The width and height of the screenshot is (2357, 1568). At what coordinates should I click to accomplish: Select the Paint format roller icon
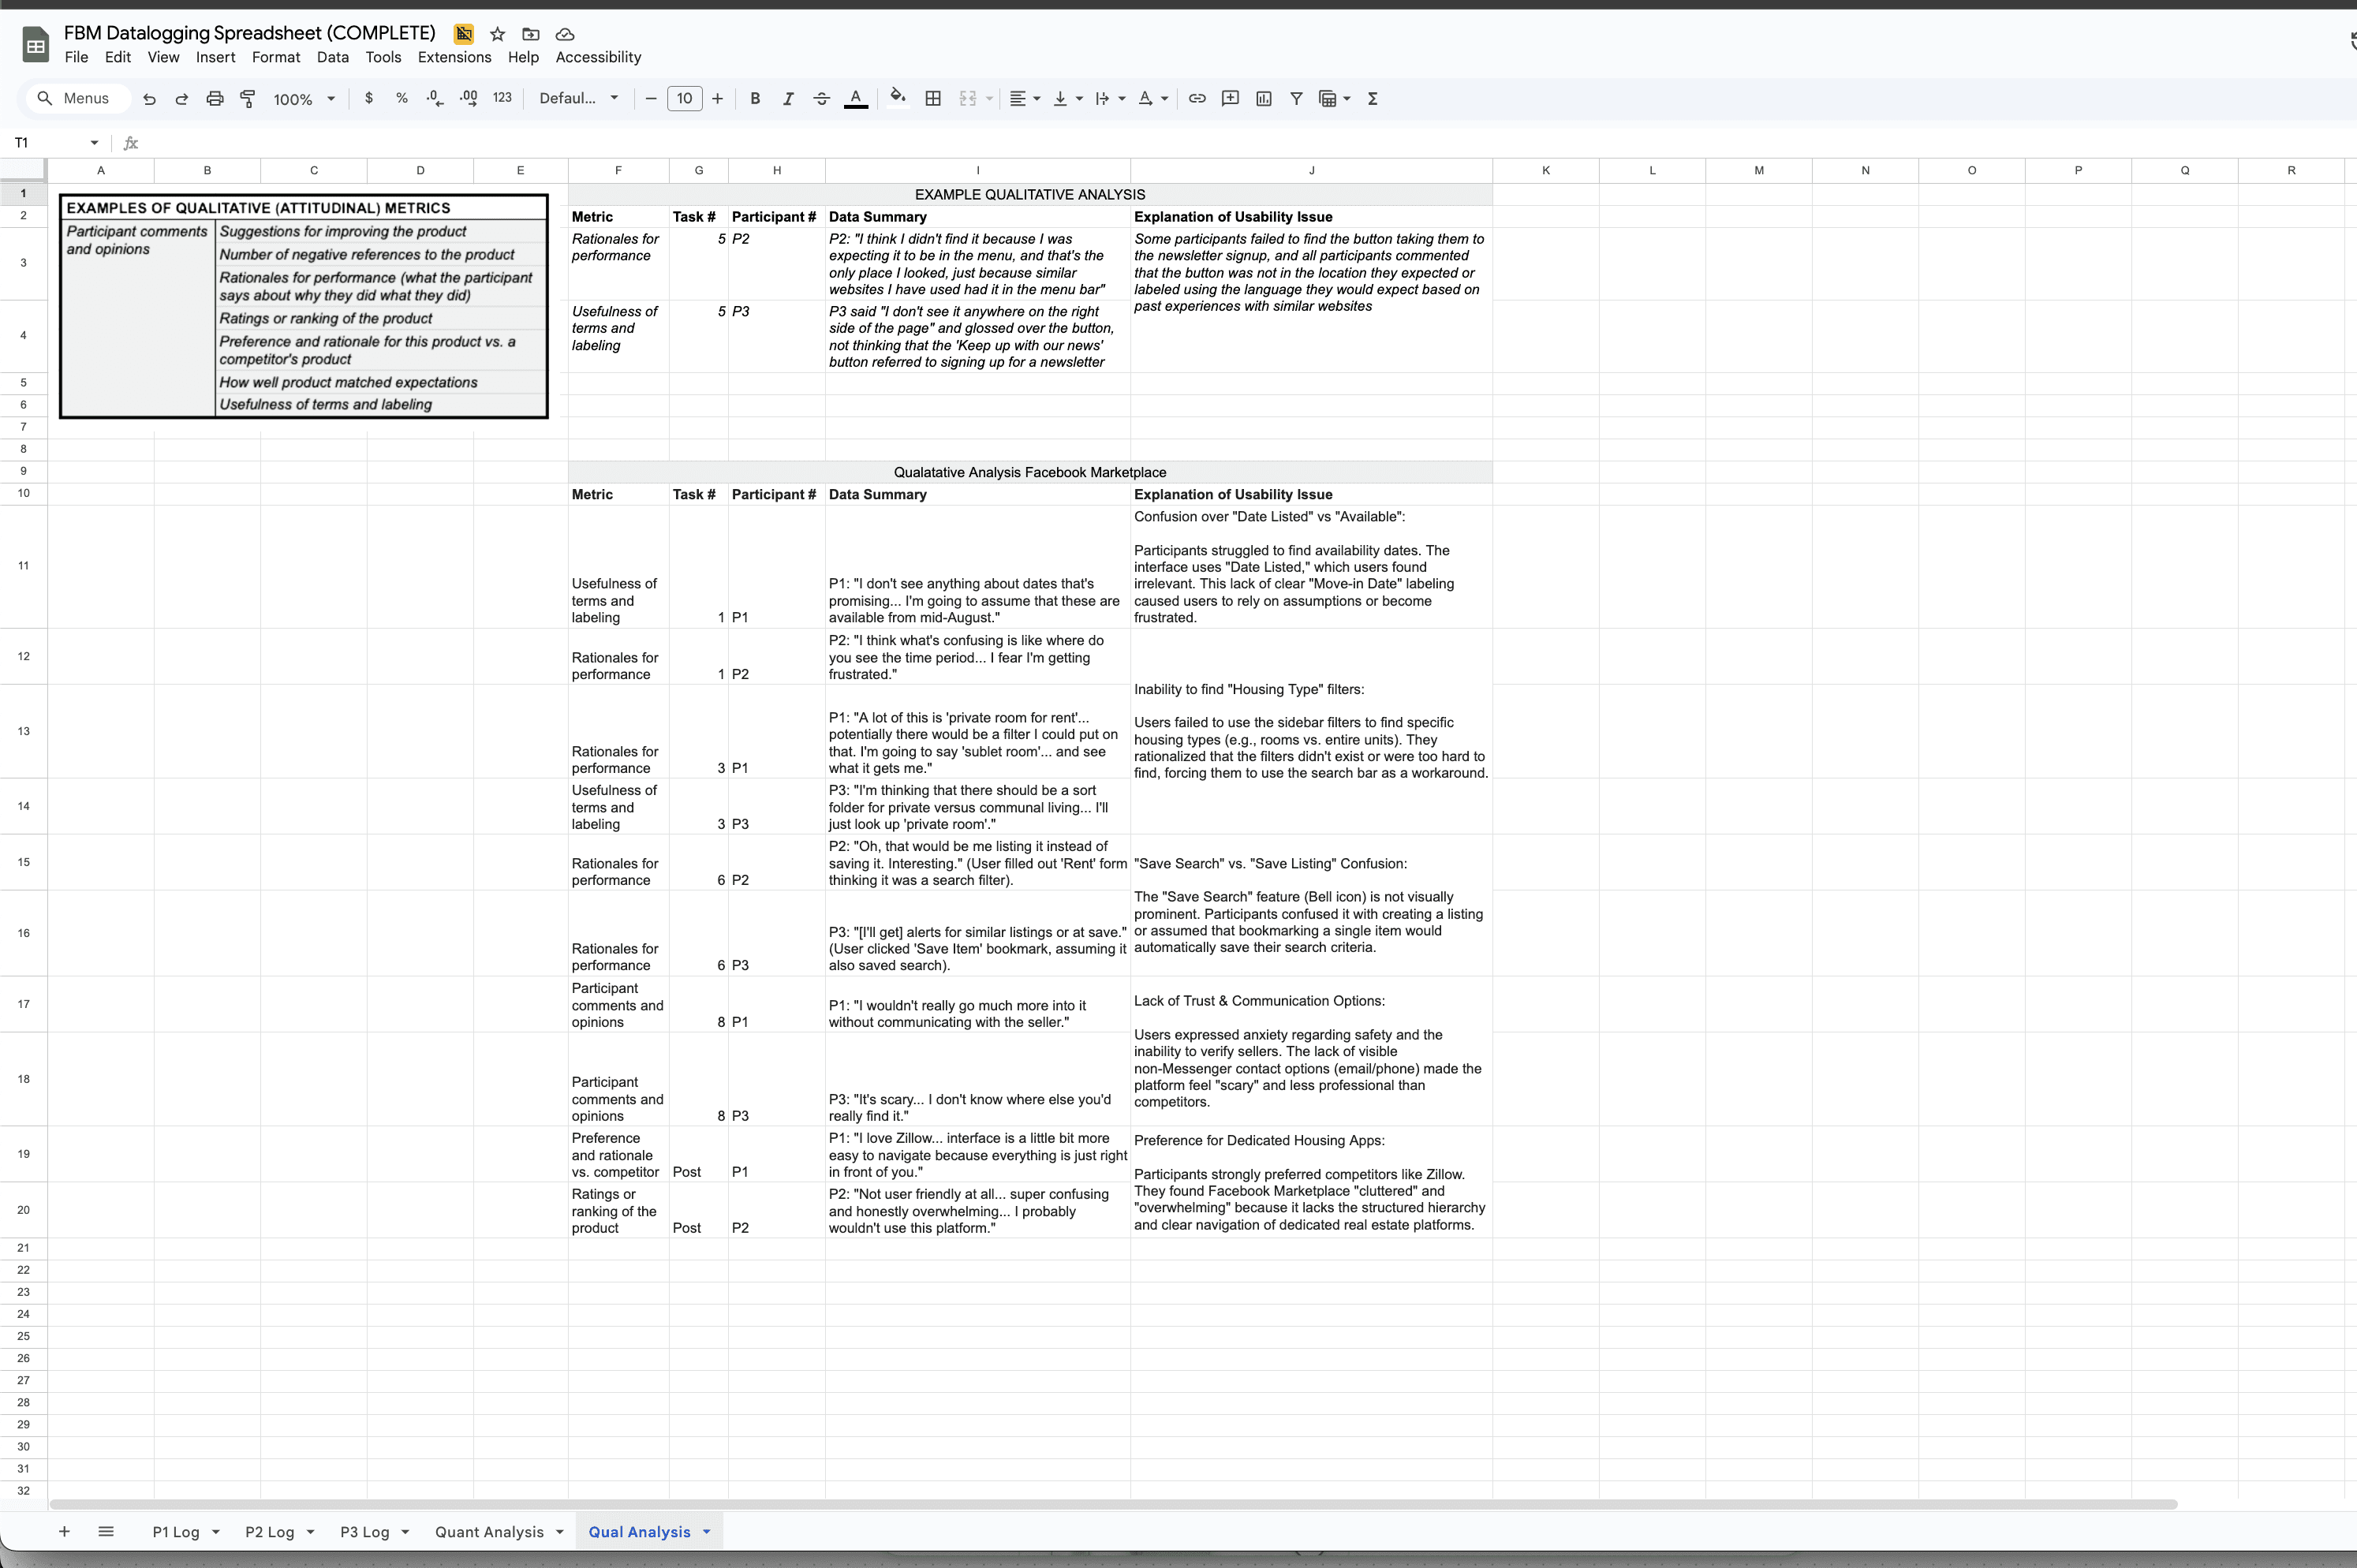[248, 99]
